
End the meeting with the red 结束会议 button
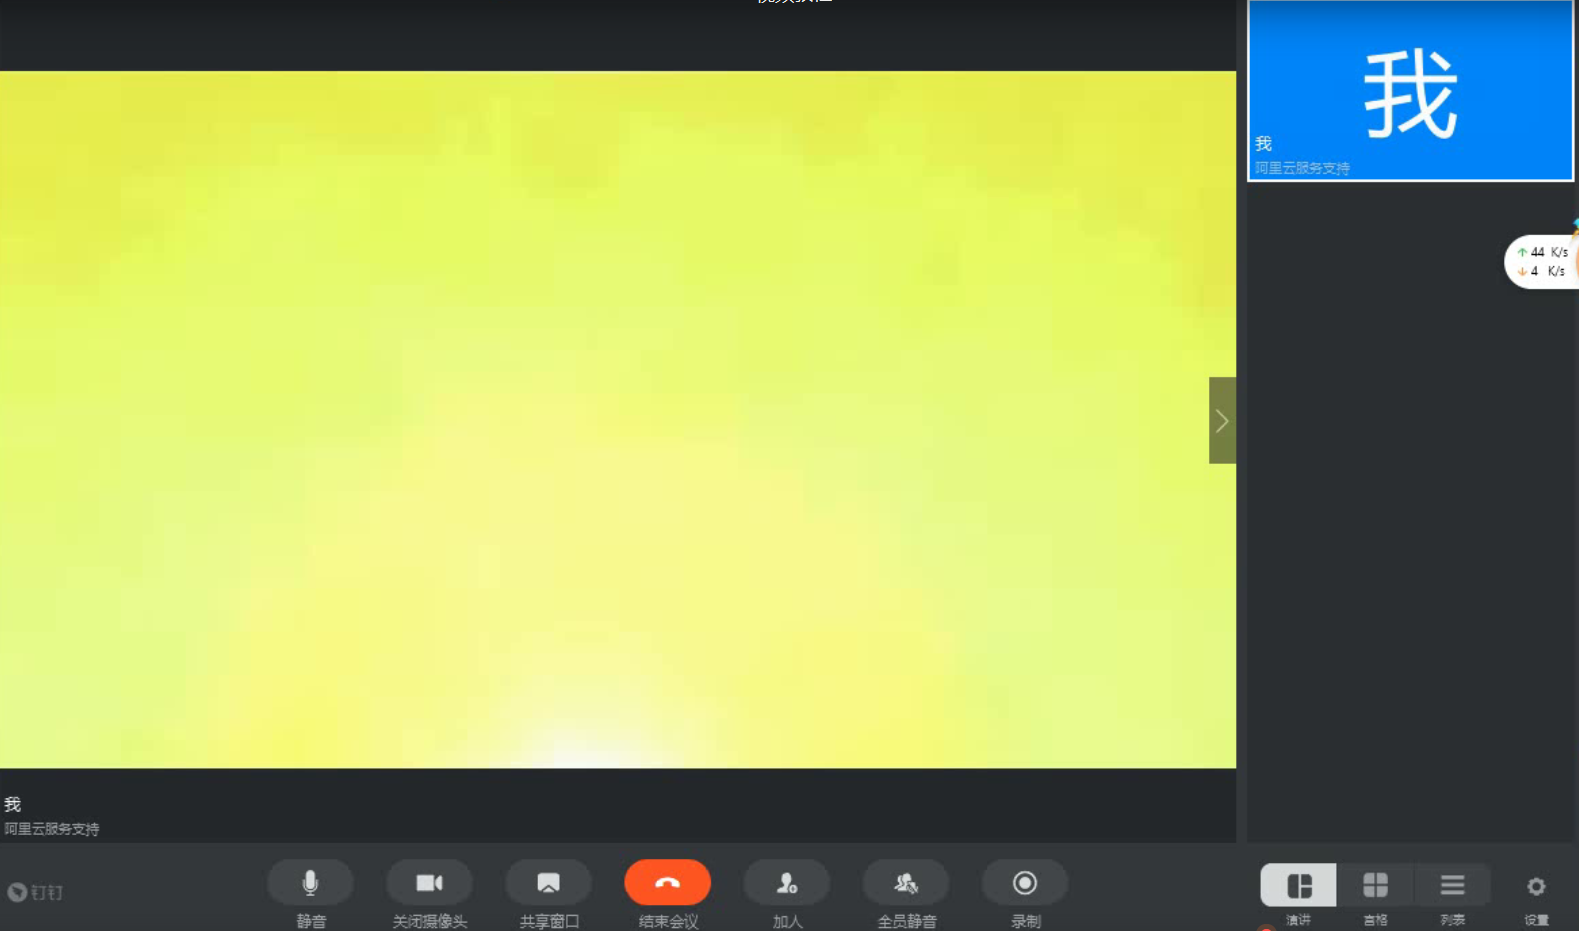667,883
